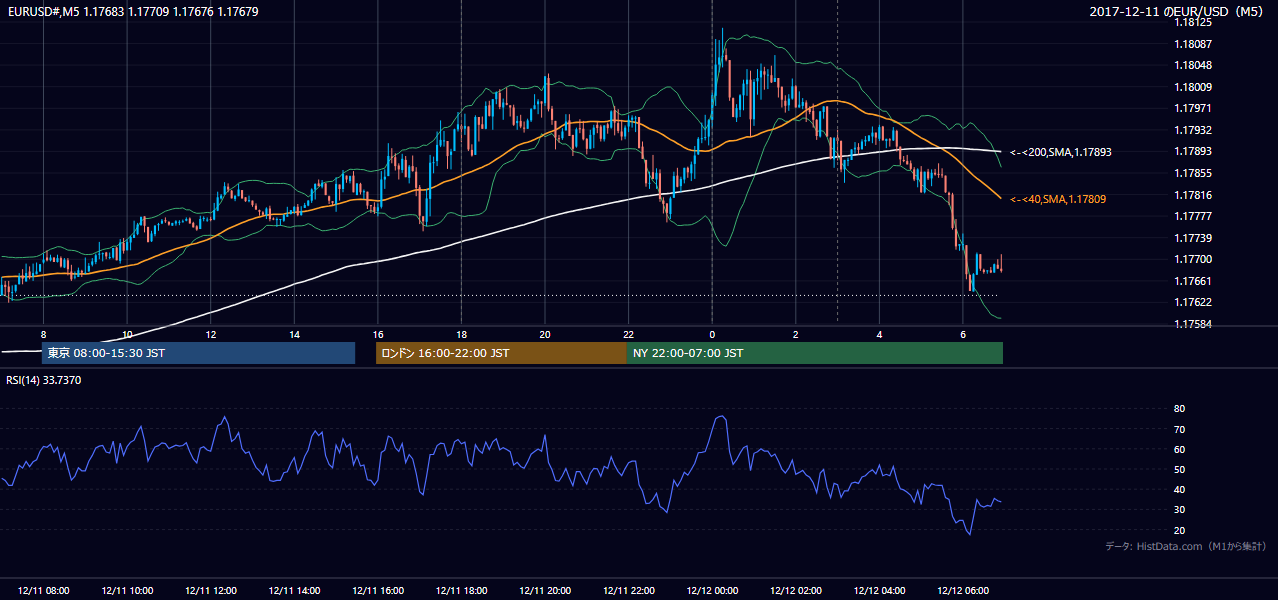Select the ロンドン 16:00-22:00 JST session bar
The width and height of the screenshot is (1278, 600).
pyautogui.click(x=501, y=353)
